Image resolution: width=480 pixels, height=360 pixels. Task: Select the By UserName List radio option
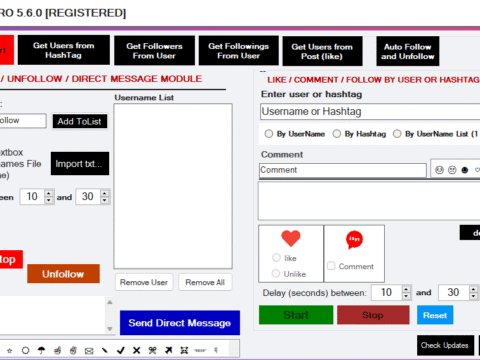(397, 134)
